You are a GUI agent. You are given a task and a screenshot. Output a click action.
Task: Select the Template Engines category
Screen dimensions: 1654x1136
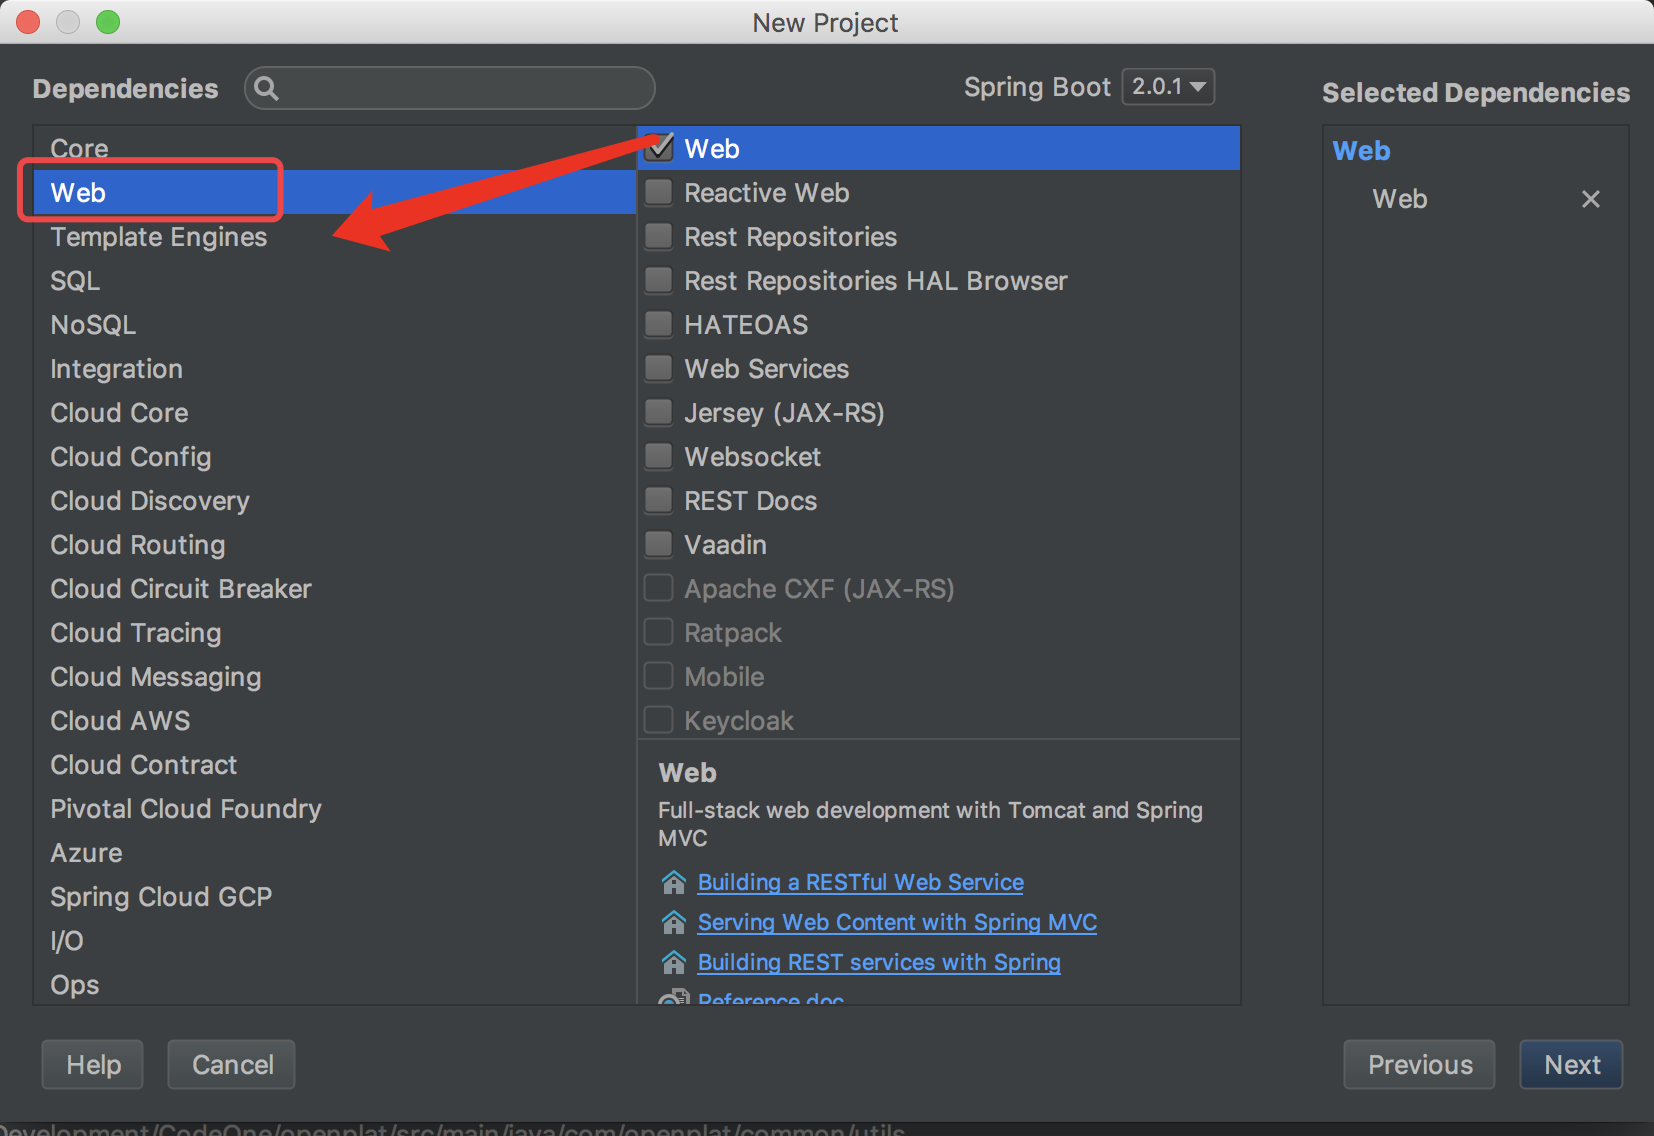(335, 236)
